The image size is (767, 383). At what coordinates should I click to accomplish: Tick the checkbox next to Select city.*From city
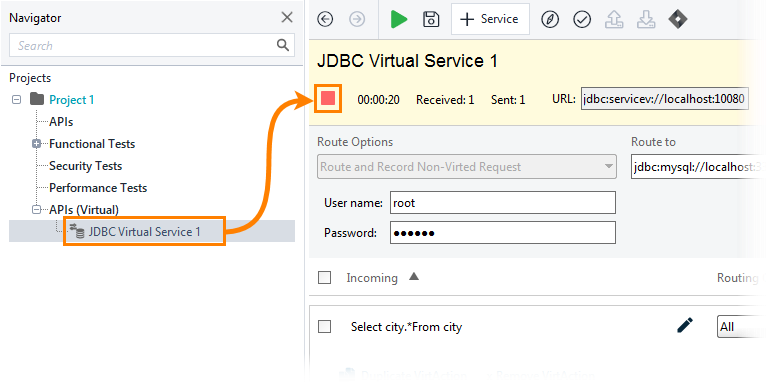point(324,327)
